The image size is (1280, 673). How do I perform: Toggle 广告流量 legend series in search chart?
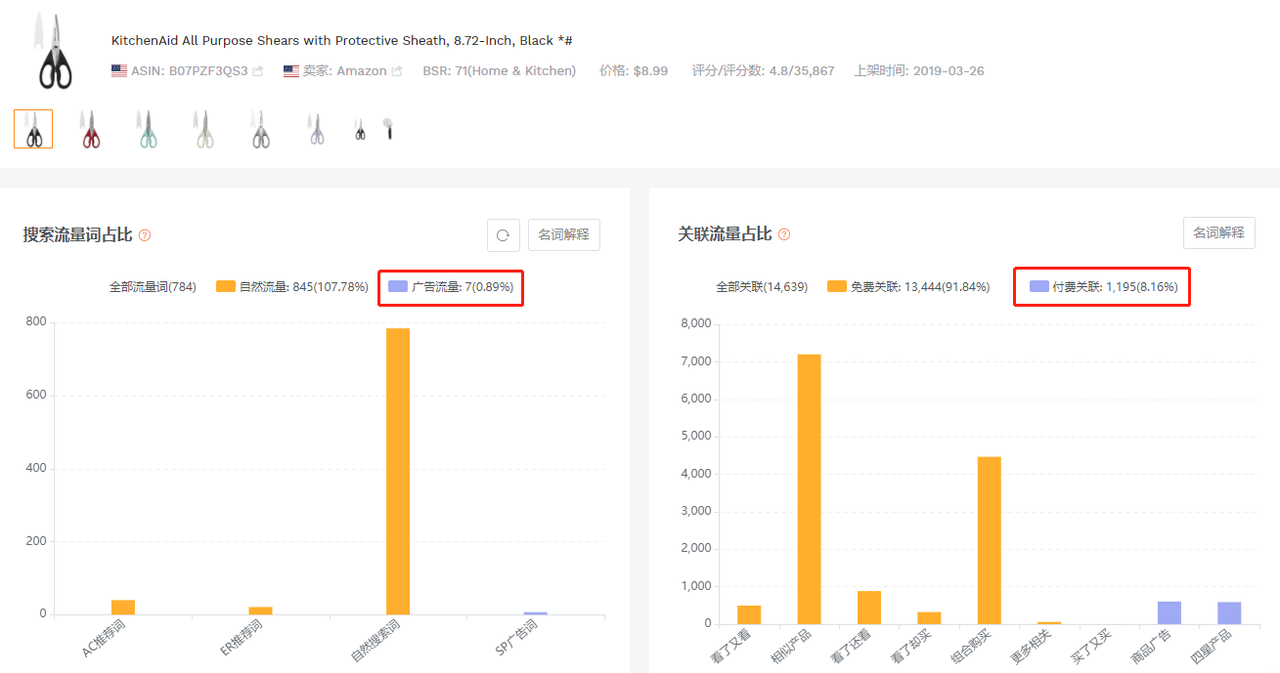tap(450, 287)
